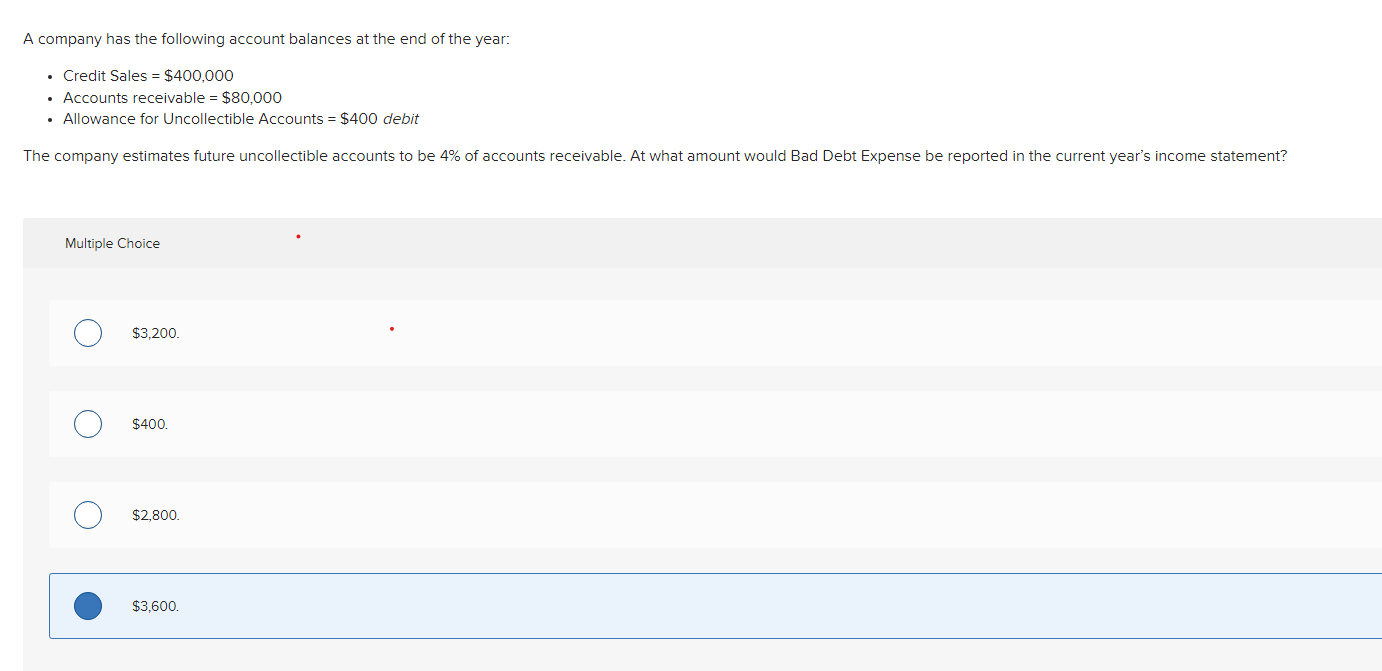
Task: Click the red dot beside Multiple Choice
Action: (297, 236)
